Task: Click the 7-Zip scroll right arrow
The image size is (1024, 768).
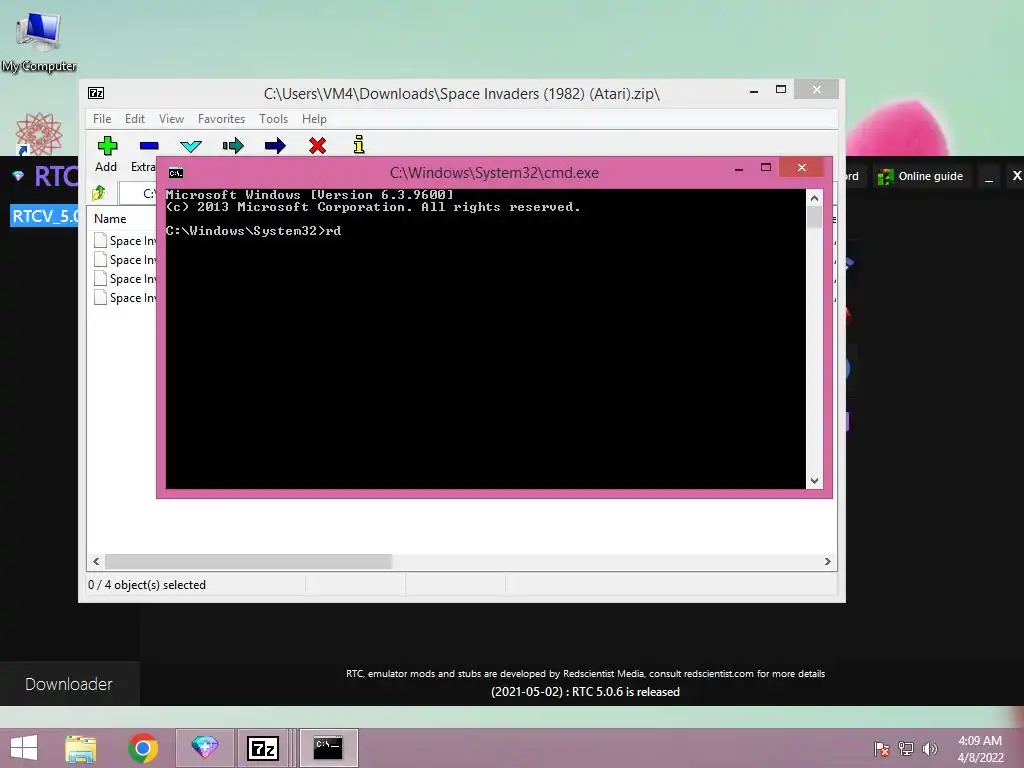Action: [827, 562]
